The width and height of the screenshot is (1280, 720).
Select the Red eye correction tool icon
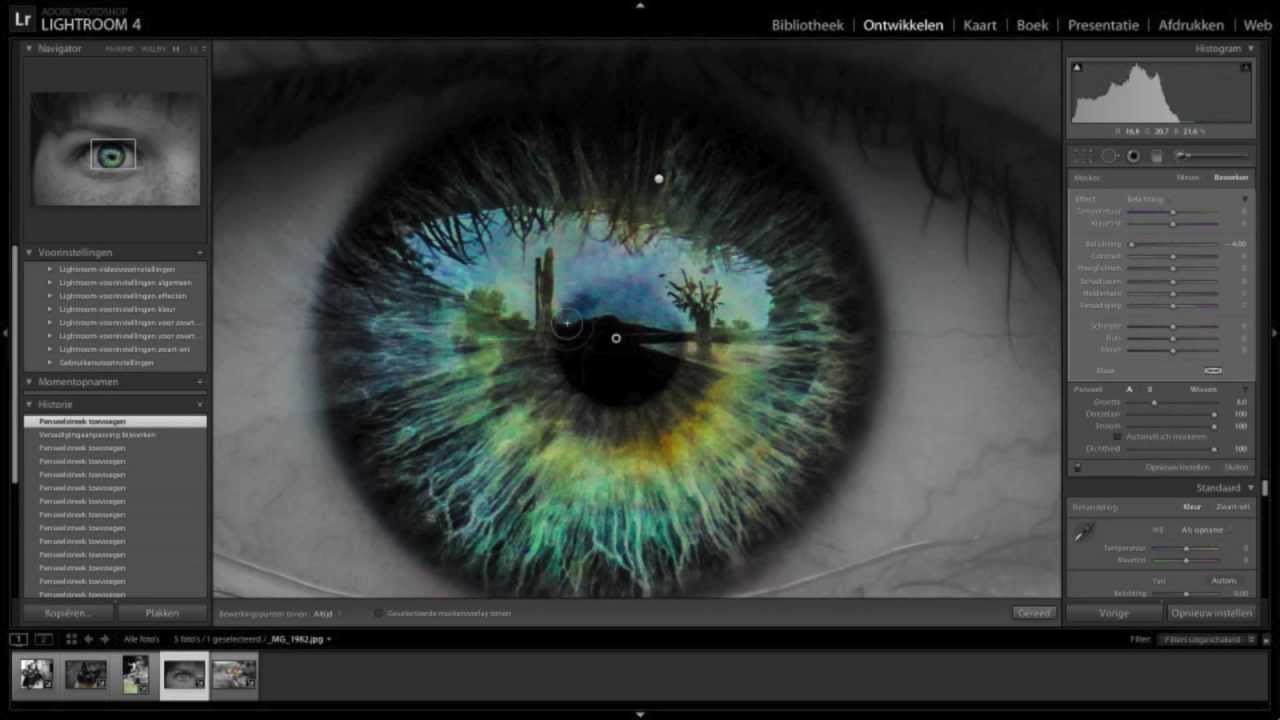[1133, 156]
